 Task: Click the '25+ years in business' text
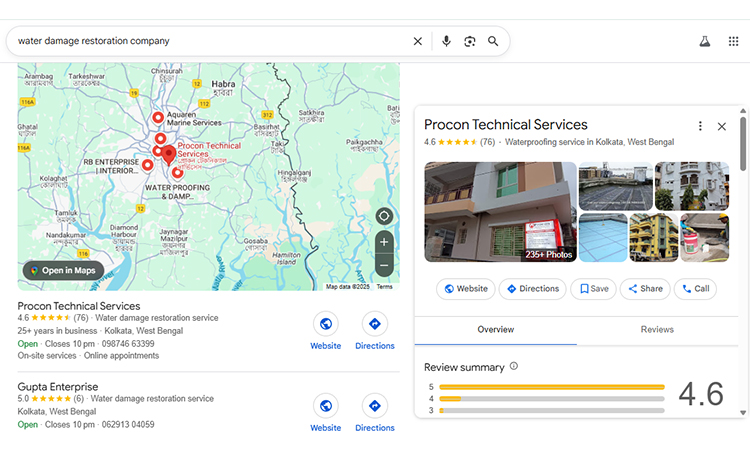(57, 331)
